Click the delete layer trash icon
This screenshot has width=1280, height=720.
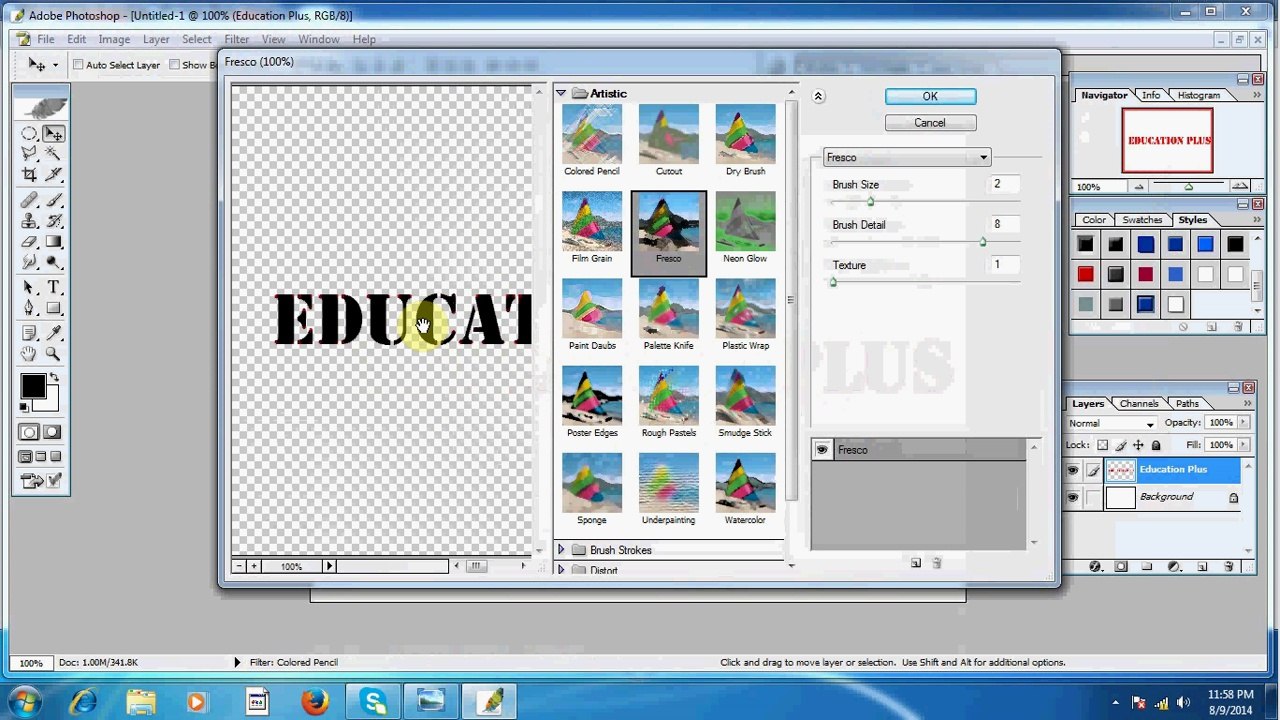click(x=1229, y=566)
